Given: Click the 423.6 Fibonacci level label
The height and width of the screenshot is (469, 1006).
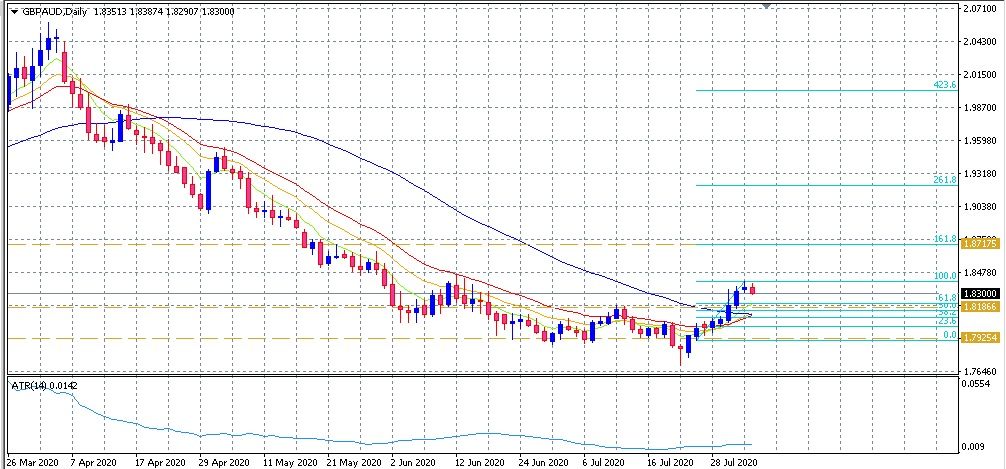Looking at the screenshot, I should point(945,85).
